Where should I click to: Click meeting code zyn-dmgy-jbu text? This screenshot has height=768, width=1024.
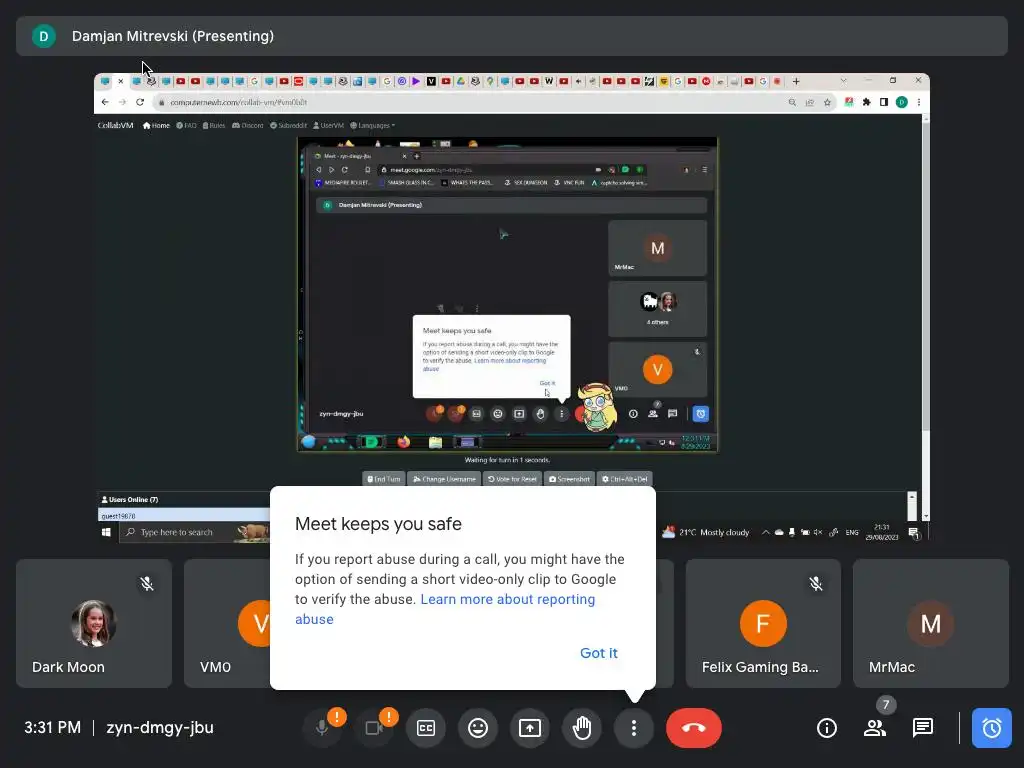click(x=160, y=728)
